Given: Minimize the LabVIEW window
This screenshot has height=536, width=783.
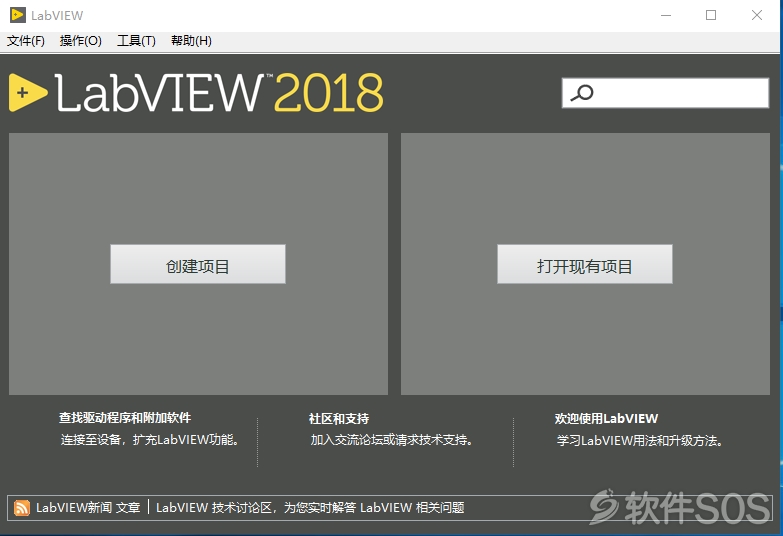Looking at the screenshot, I should [666, 15].
